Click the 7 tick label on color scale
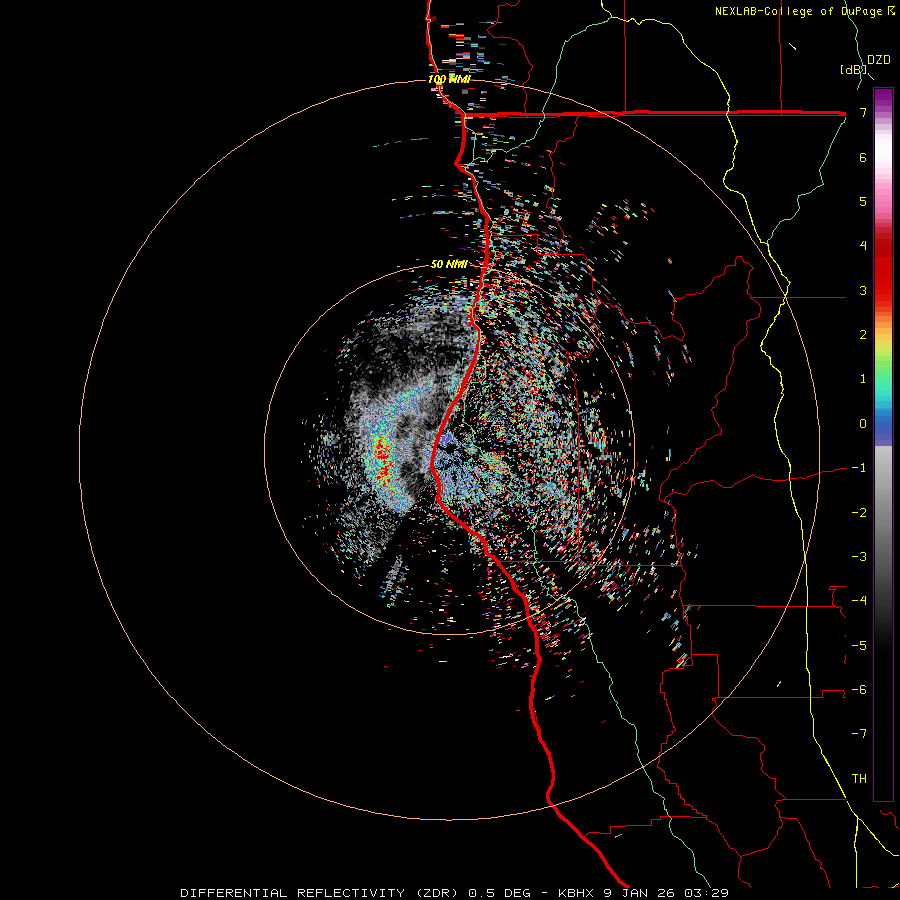The width and height of the screenshot is (900, 900). tap(863, 112)
